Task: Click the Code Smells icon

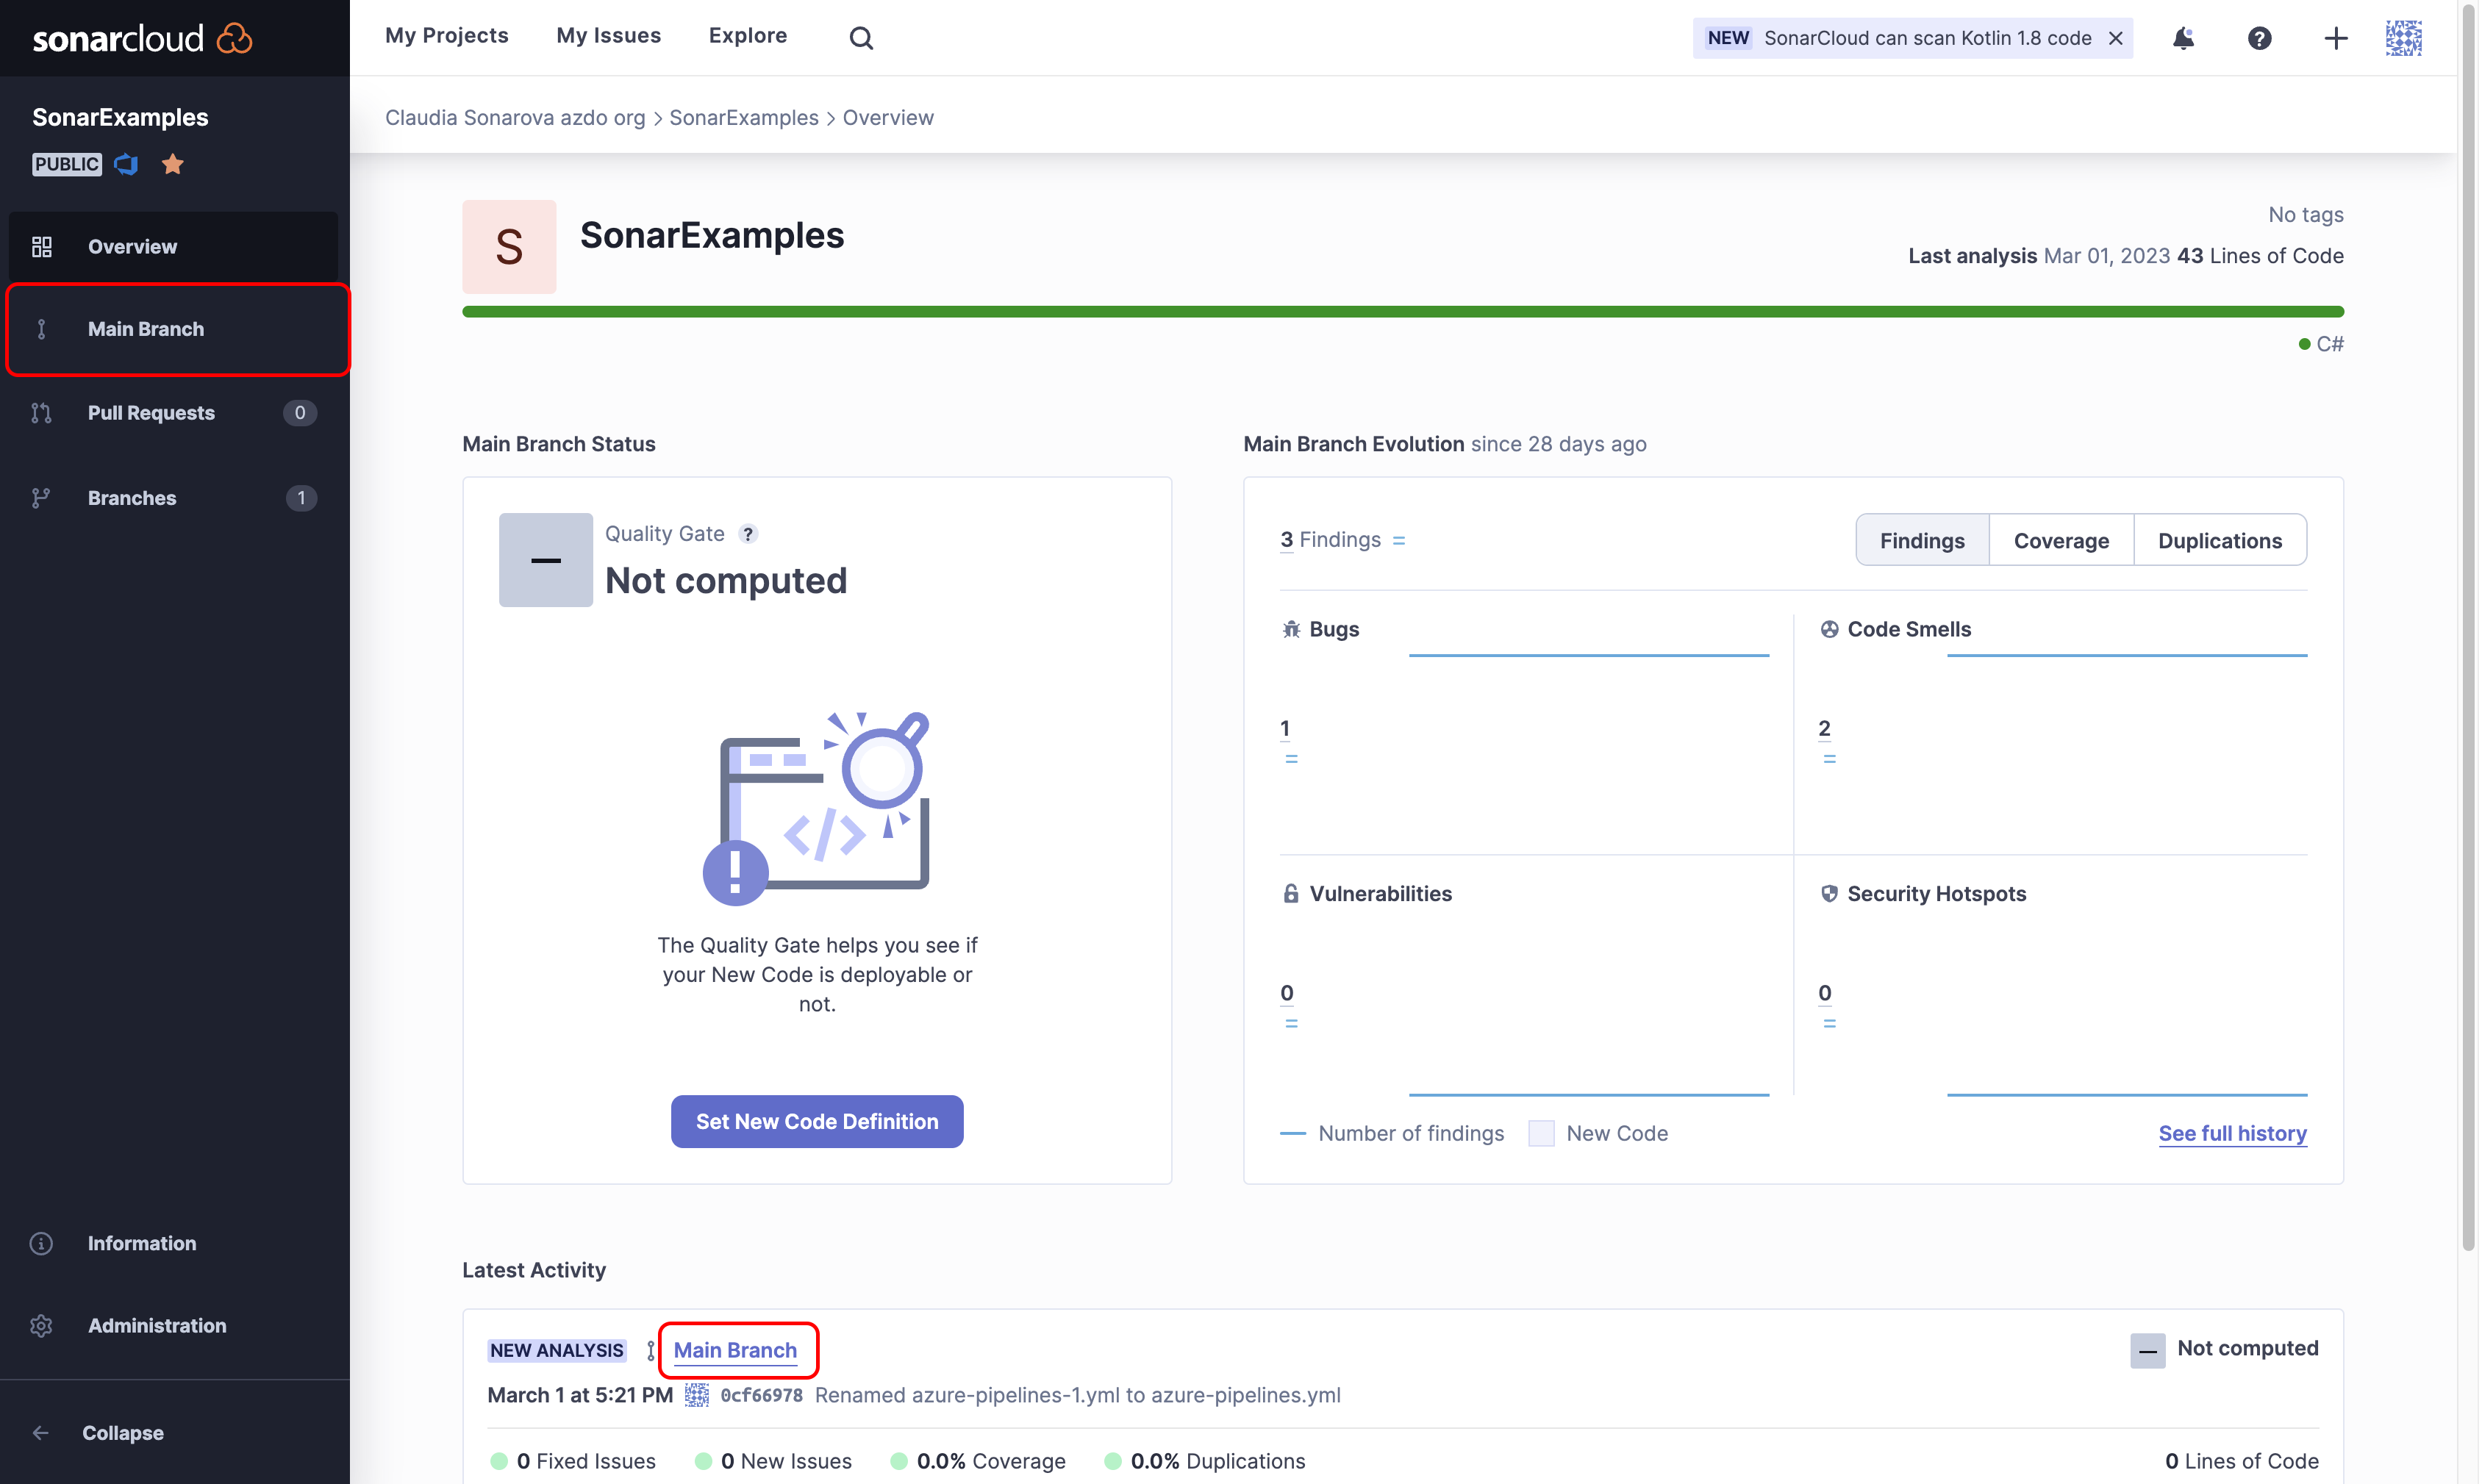Action: (x=1829, y=630)
